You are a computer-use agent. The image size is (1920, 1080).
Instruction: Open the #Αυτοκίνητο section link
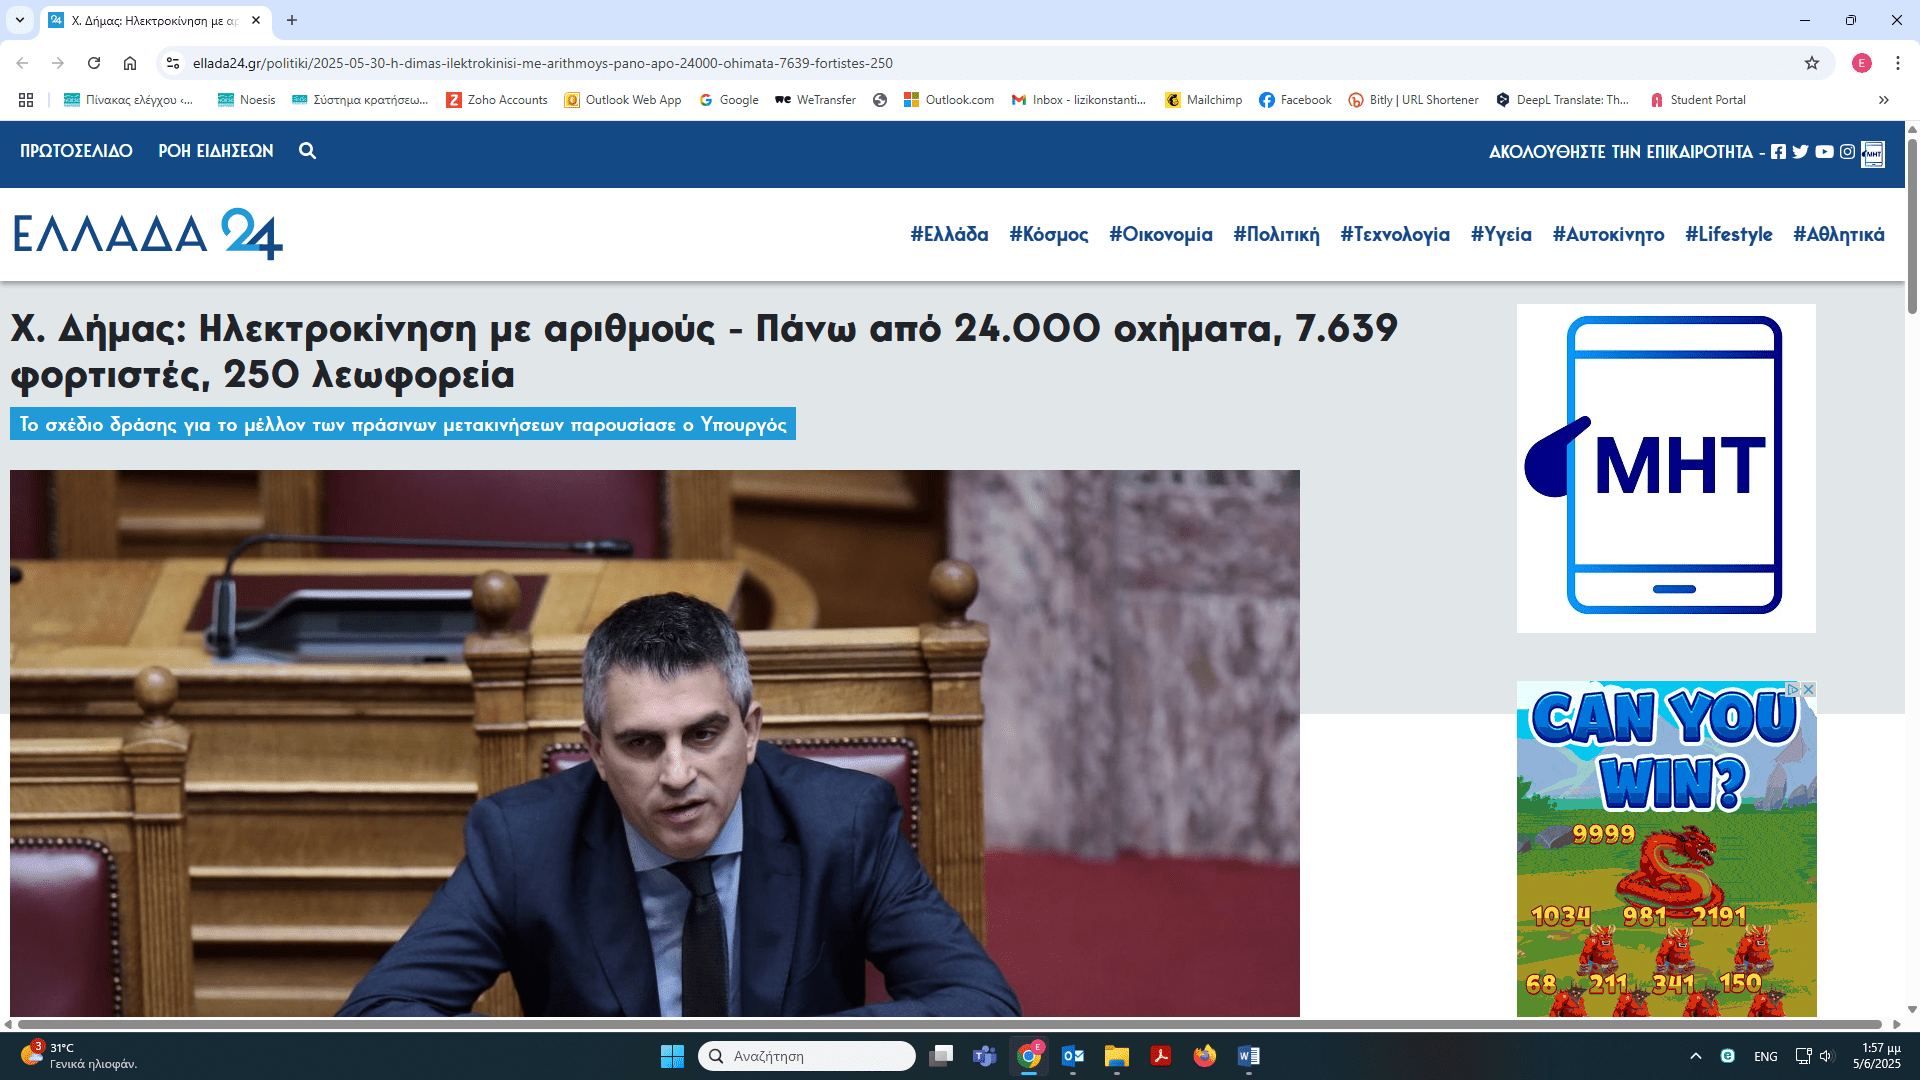1608,234
